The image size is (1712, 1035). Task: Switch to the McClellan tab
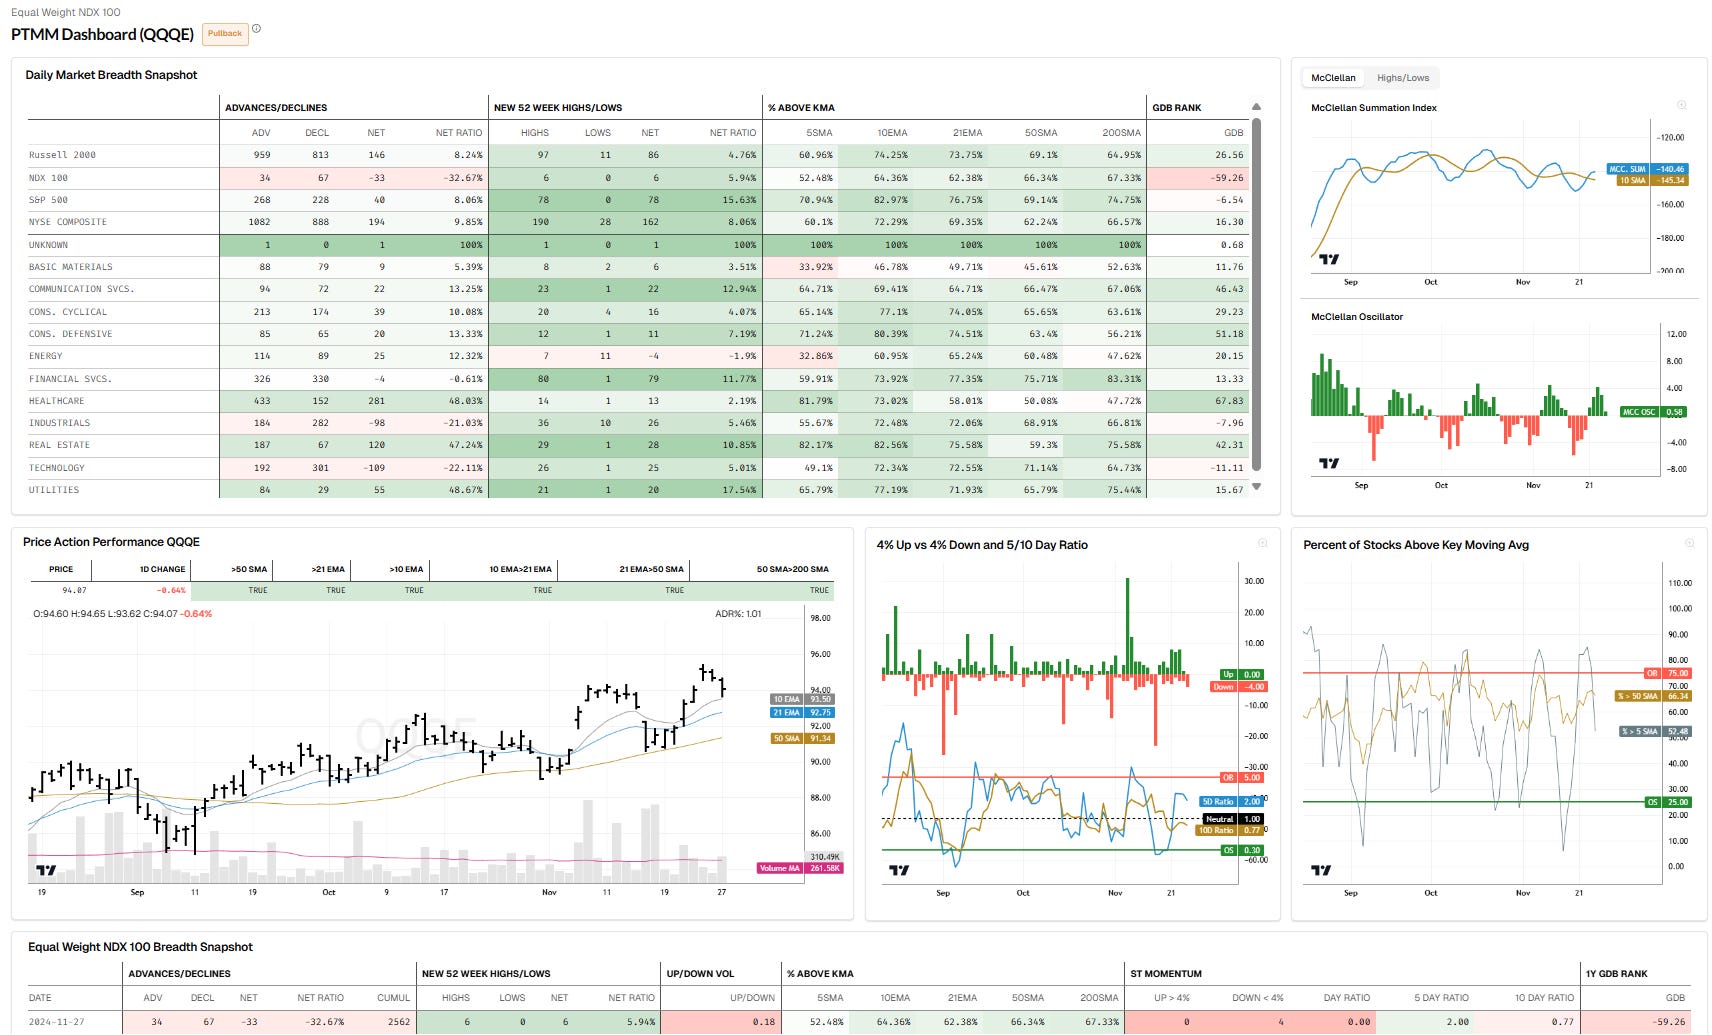point(1333,78)
